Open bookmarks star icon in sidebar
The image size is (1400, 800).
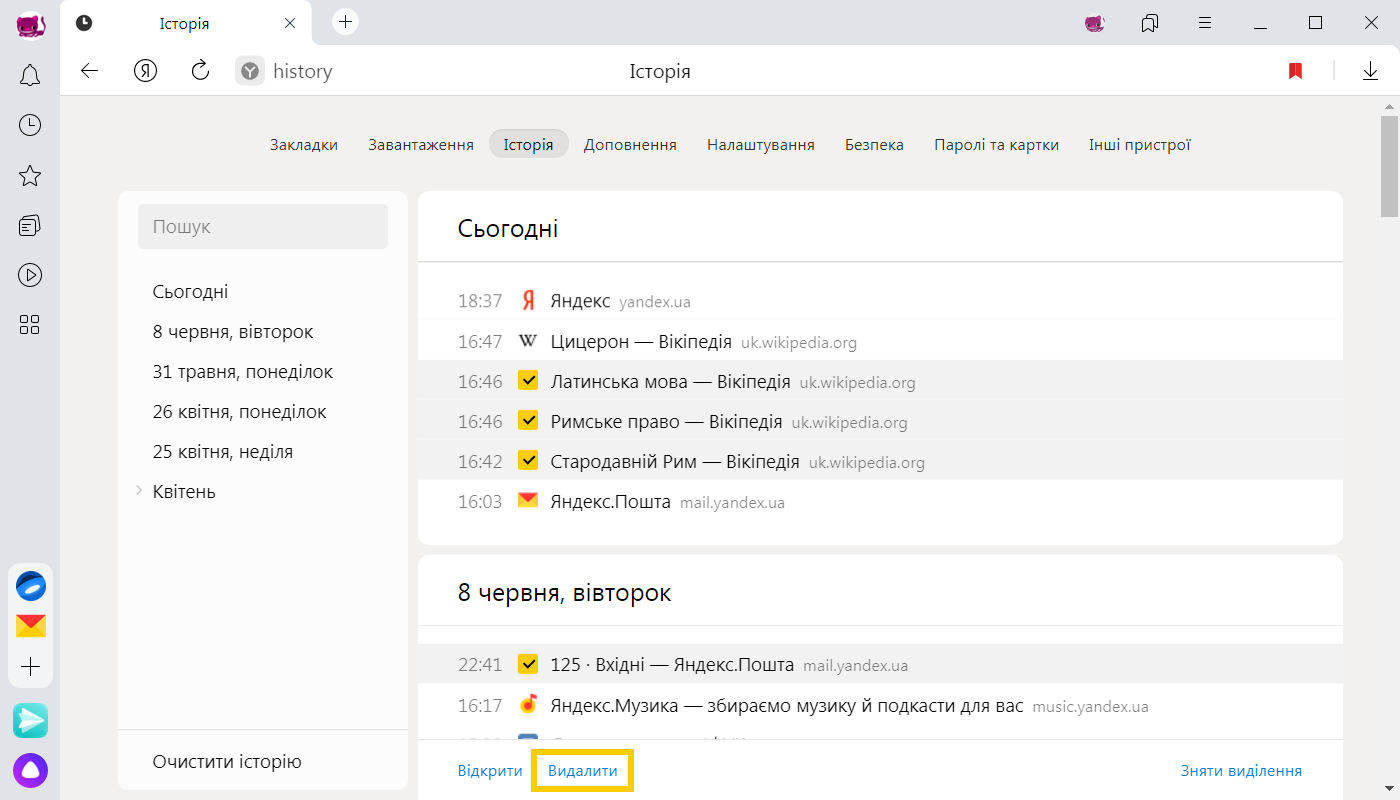(x=30, y=176)
